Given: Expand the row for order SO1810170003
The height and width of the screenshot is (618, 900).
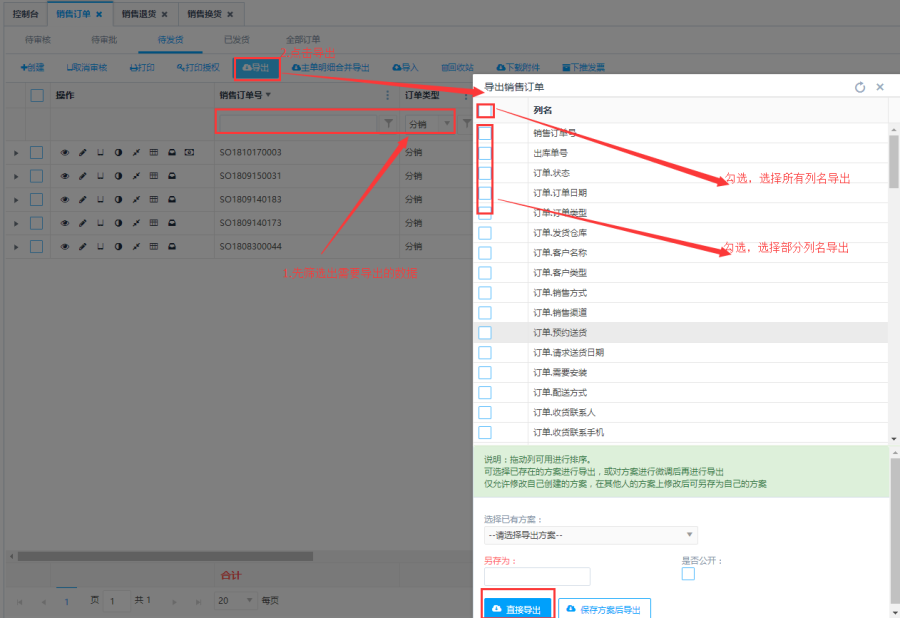Looking at the screenshot, I should (x=16, y=152).
